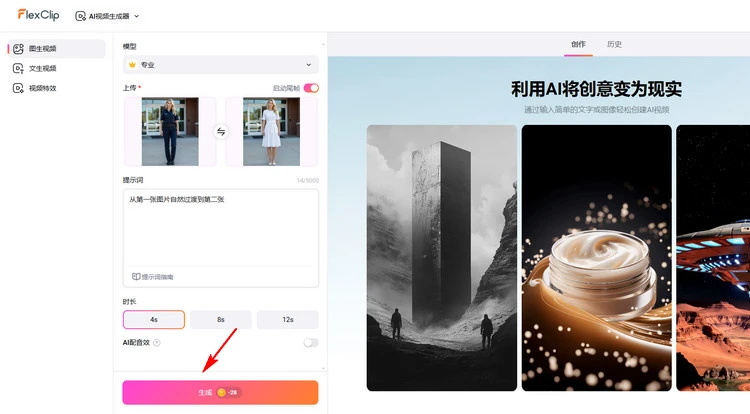
Task: Click the 生成 generate button
Action: coord(221,392)
